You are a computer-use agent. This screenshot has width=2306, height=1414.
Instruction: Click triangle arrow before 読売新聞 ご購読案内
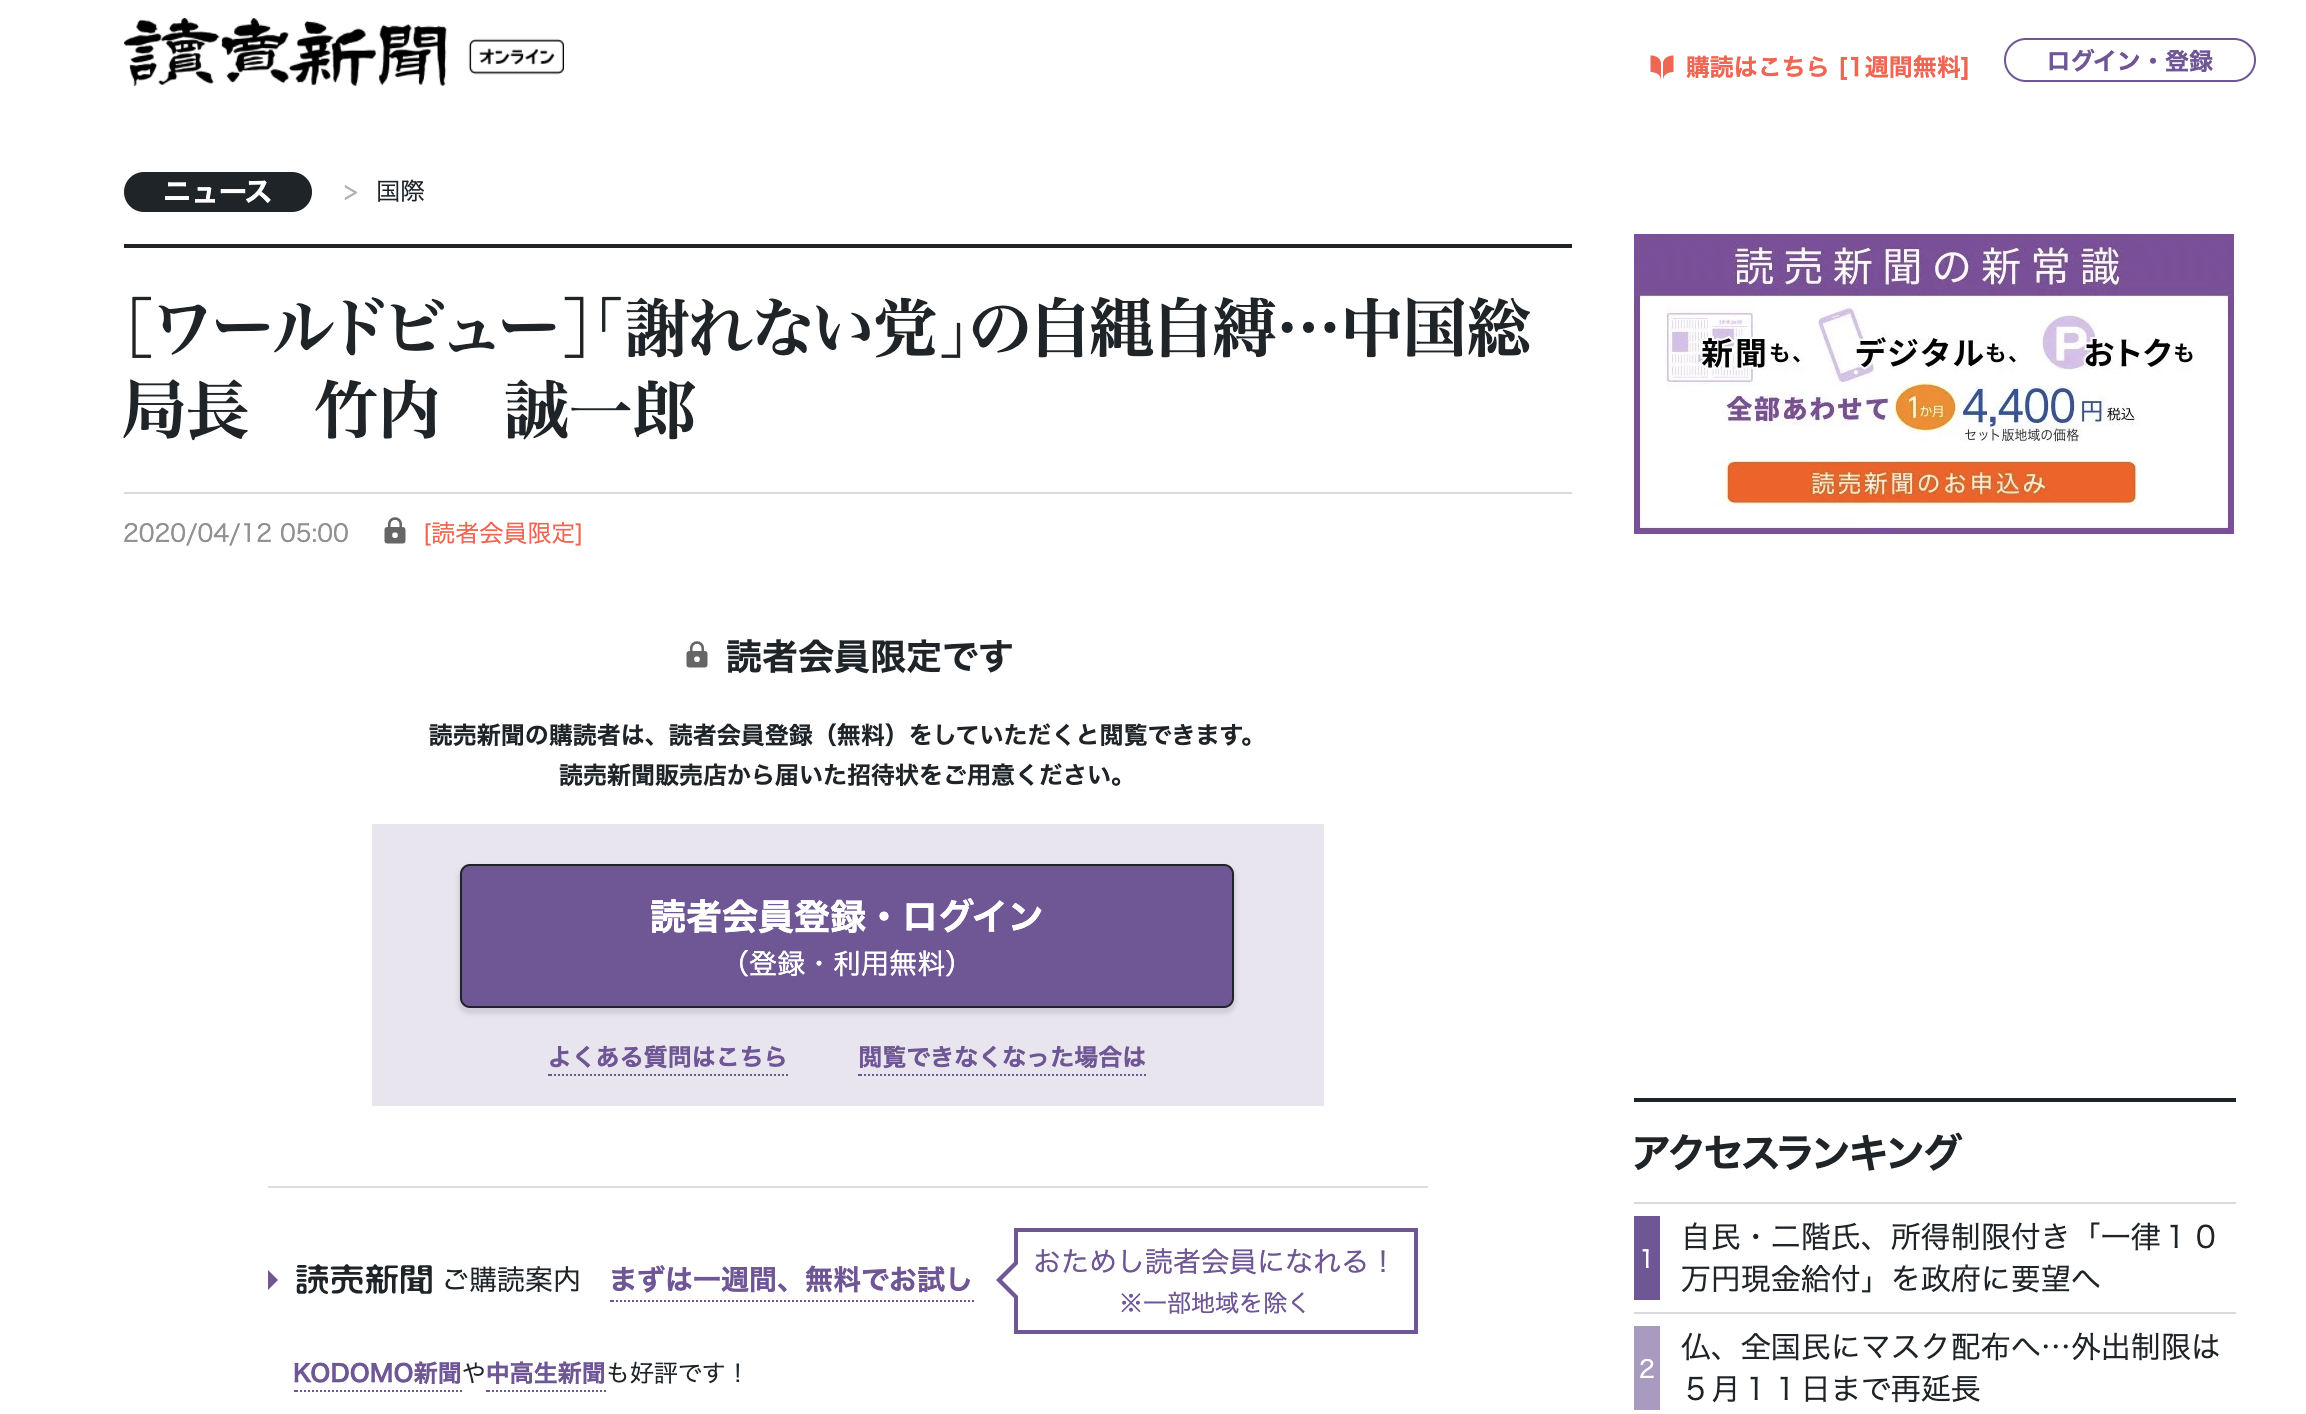pos(272,1280)
